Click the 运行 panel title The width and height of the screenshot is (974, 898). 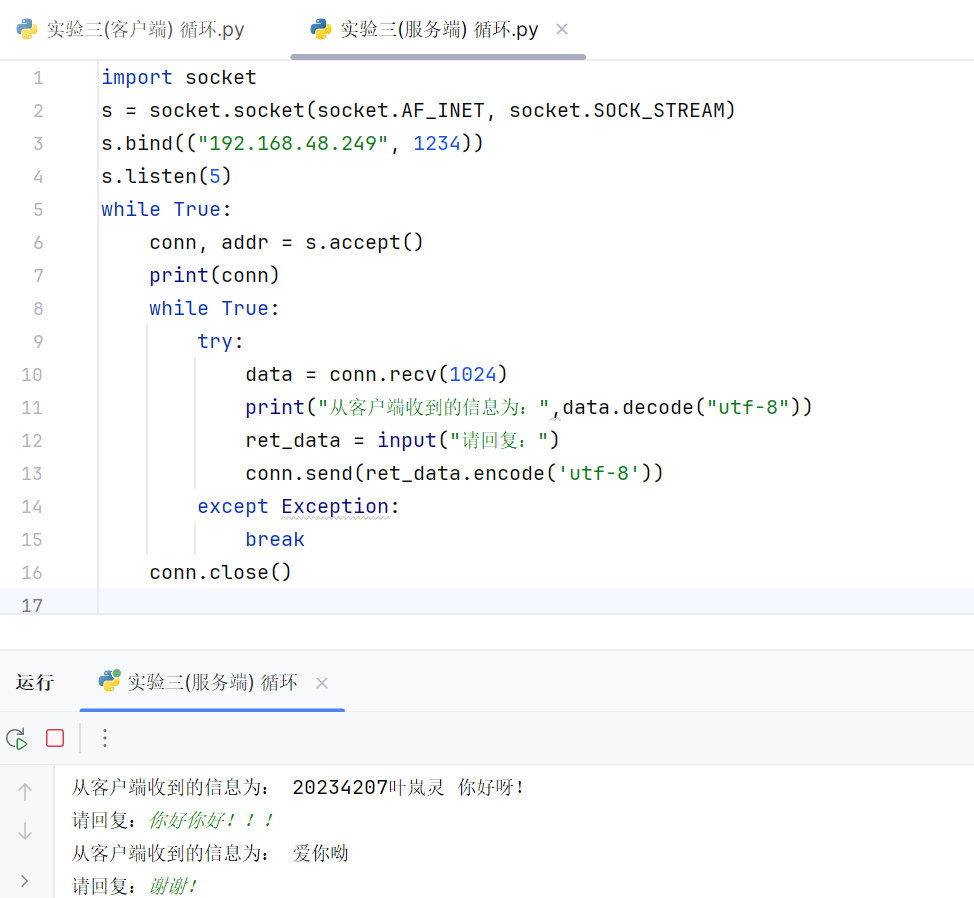click(x=35, y=683)
